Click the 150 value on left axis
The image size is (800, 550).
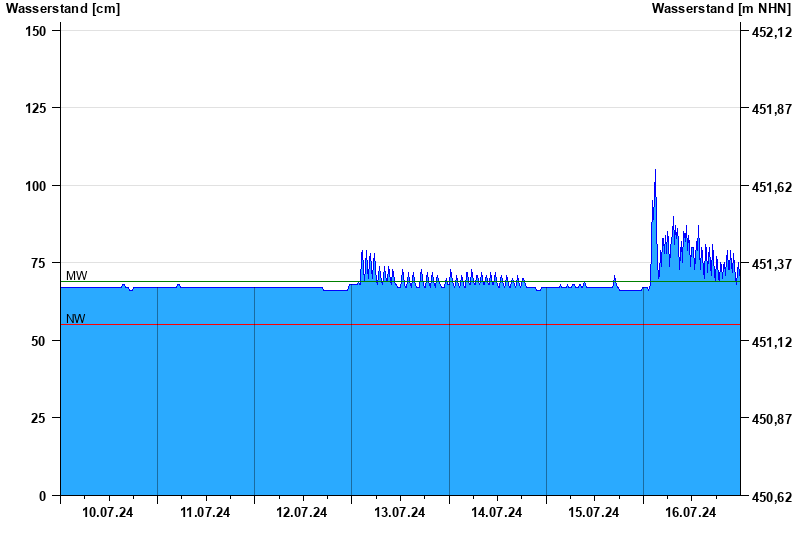36,31
